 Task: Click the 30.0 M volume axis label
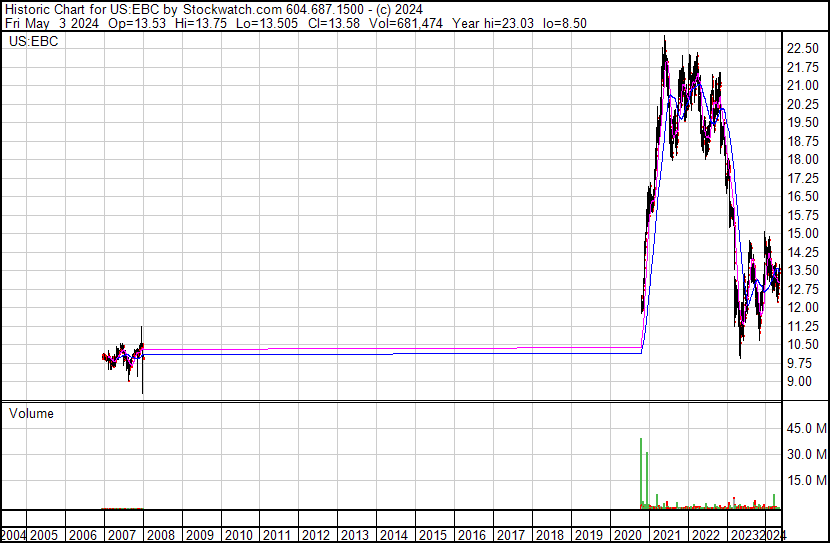coord(806,454)
